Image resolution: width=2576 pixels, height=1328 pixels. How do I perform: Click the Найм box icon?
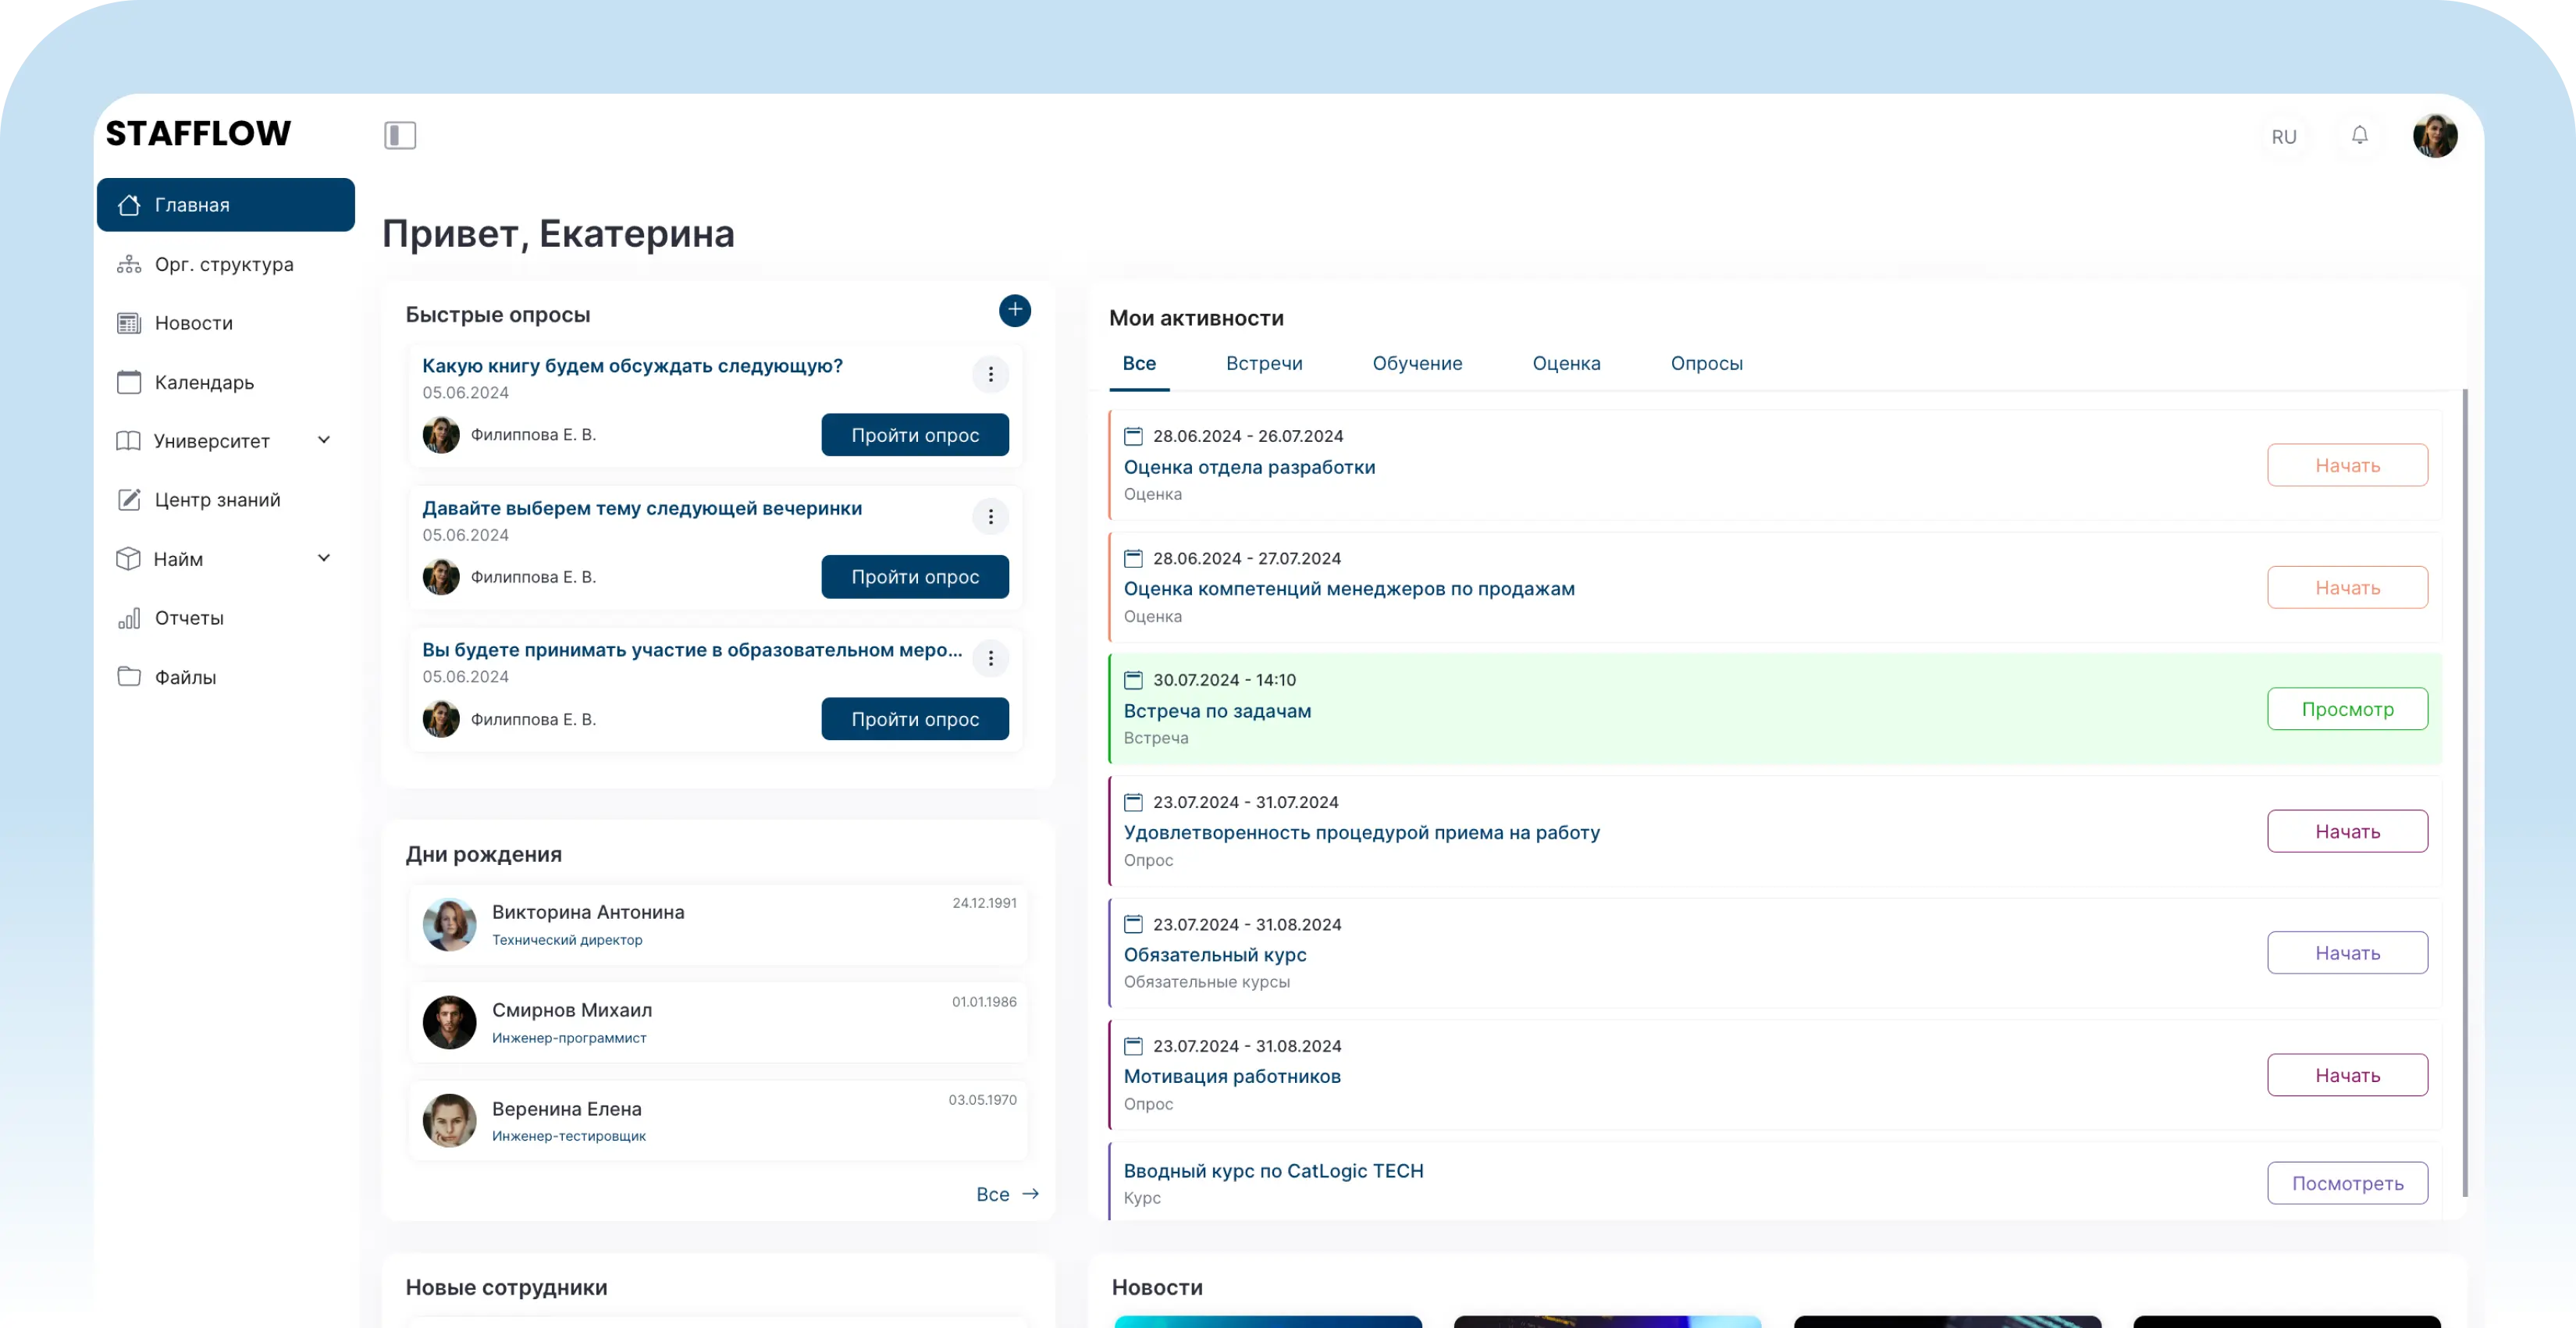129,558
